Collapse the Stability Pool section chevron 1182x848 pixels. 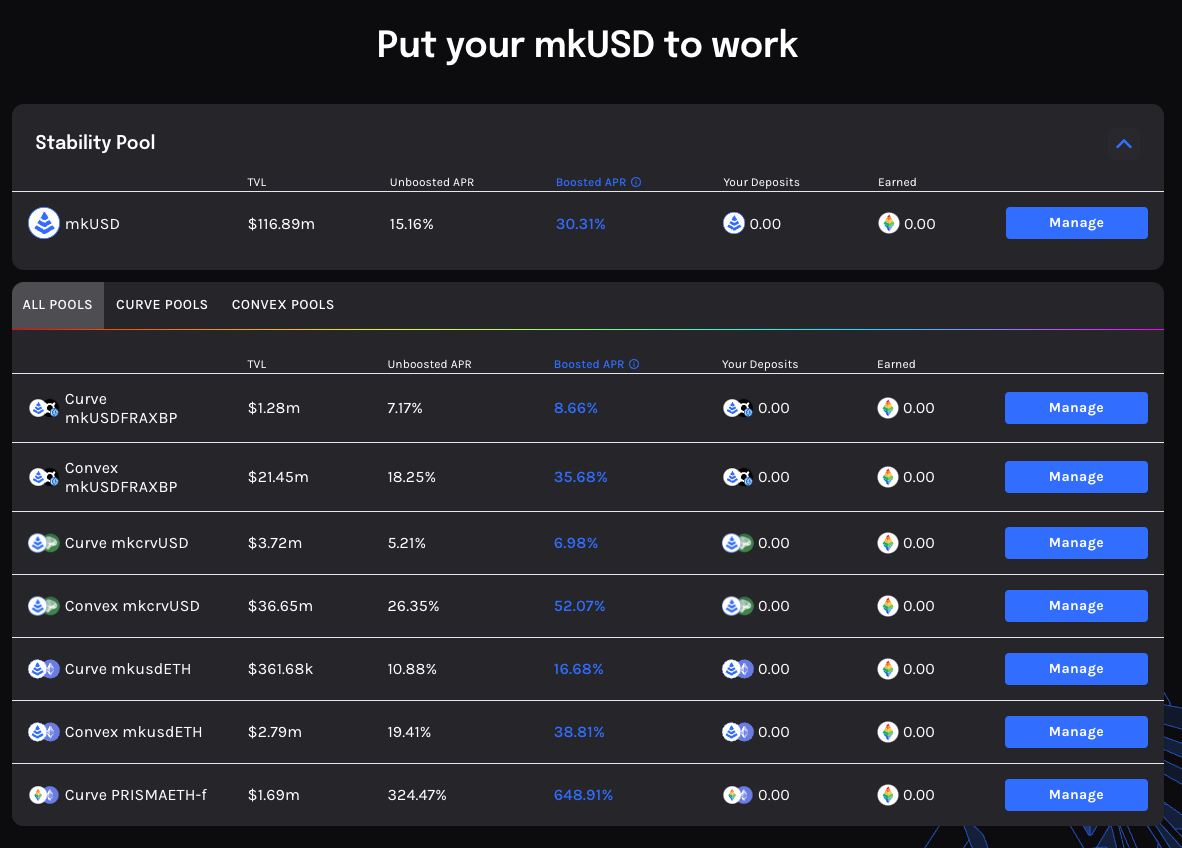tap(1123, 144)
